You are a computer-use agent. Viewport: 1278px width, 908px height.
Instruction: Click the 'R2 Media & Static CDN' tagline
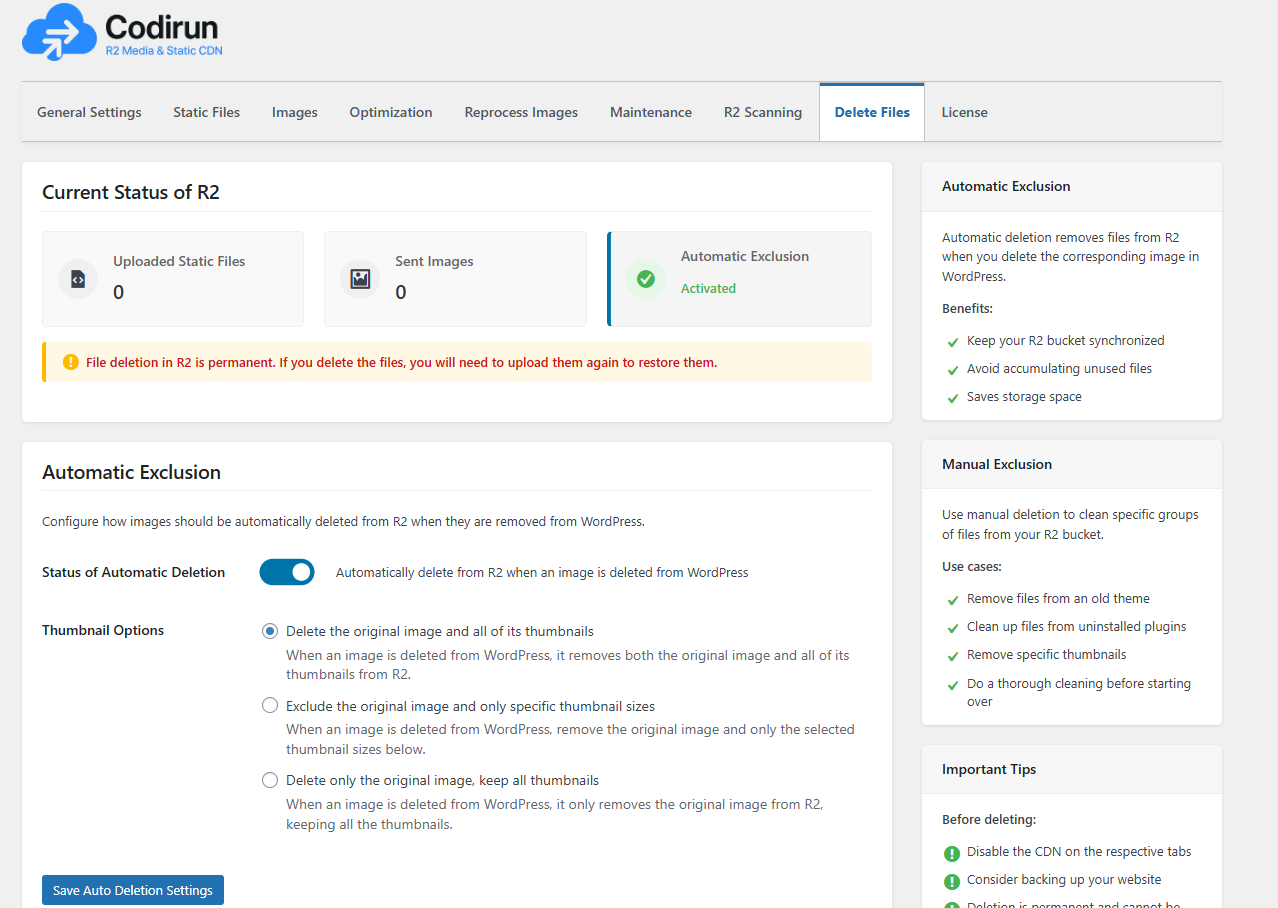(164, 50)
